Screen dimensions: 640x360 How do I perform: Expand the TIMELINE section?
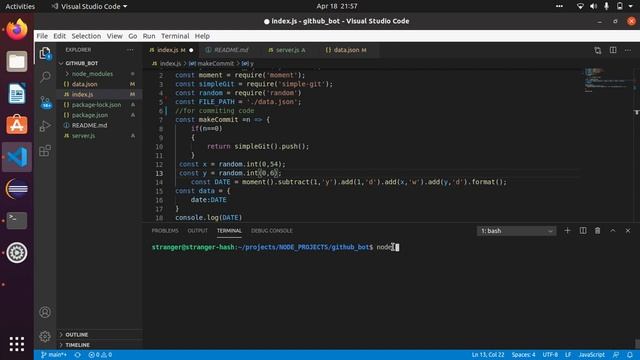77,345
